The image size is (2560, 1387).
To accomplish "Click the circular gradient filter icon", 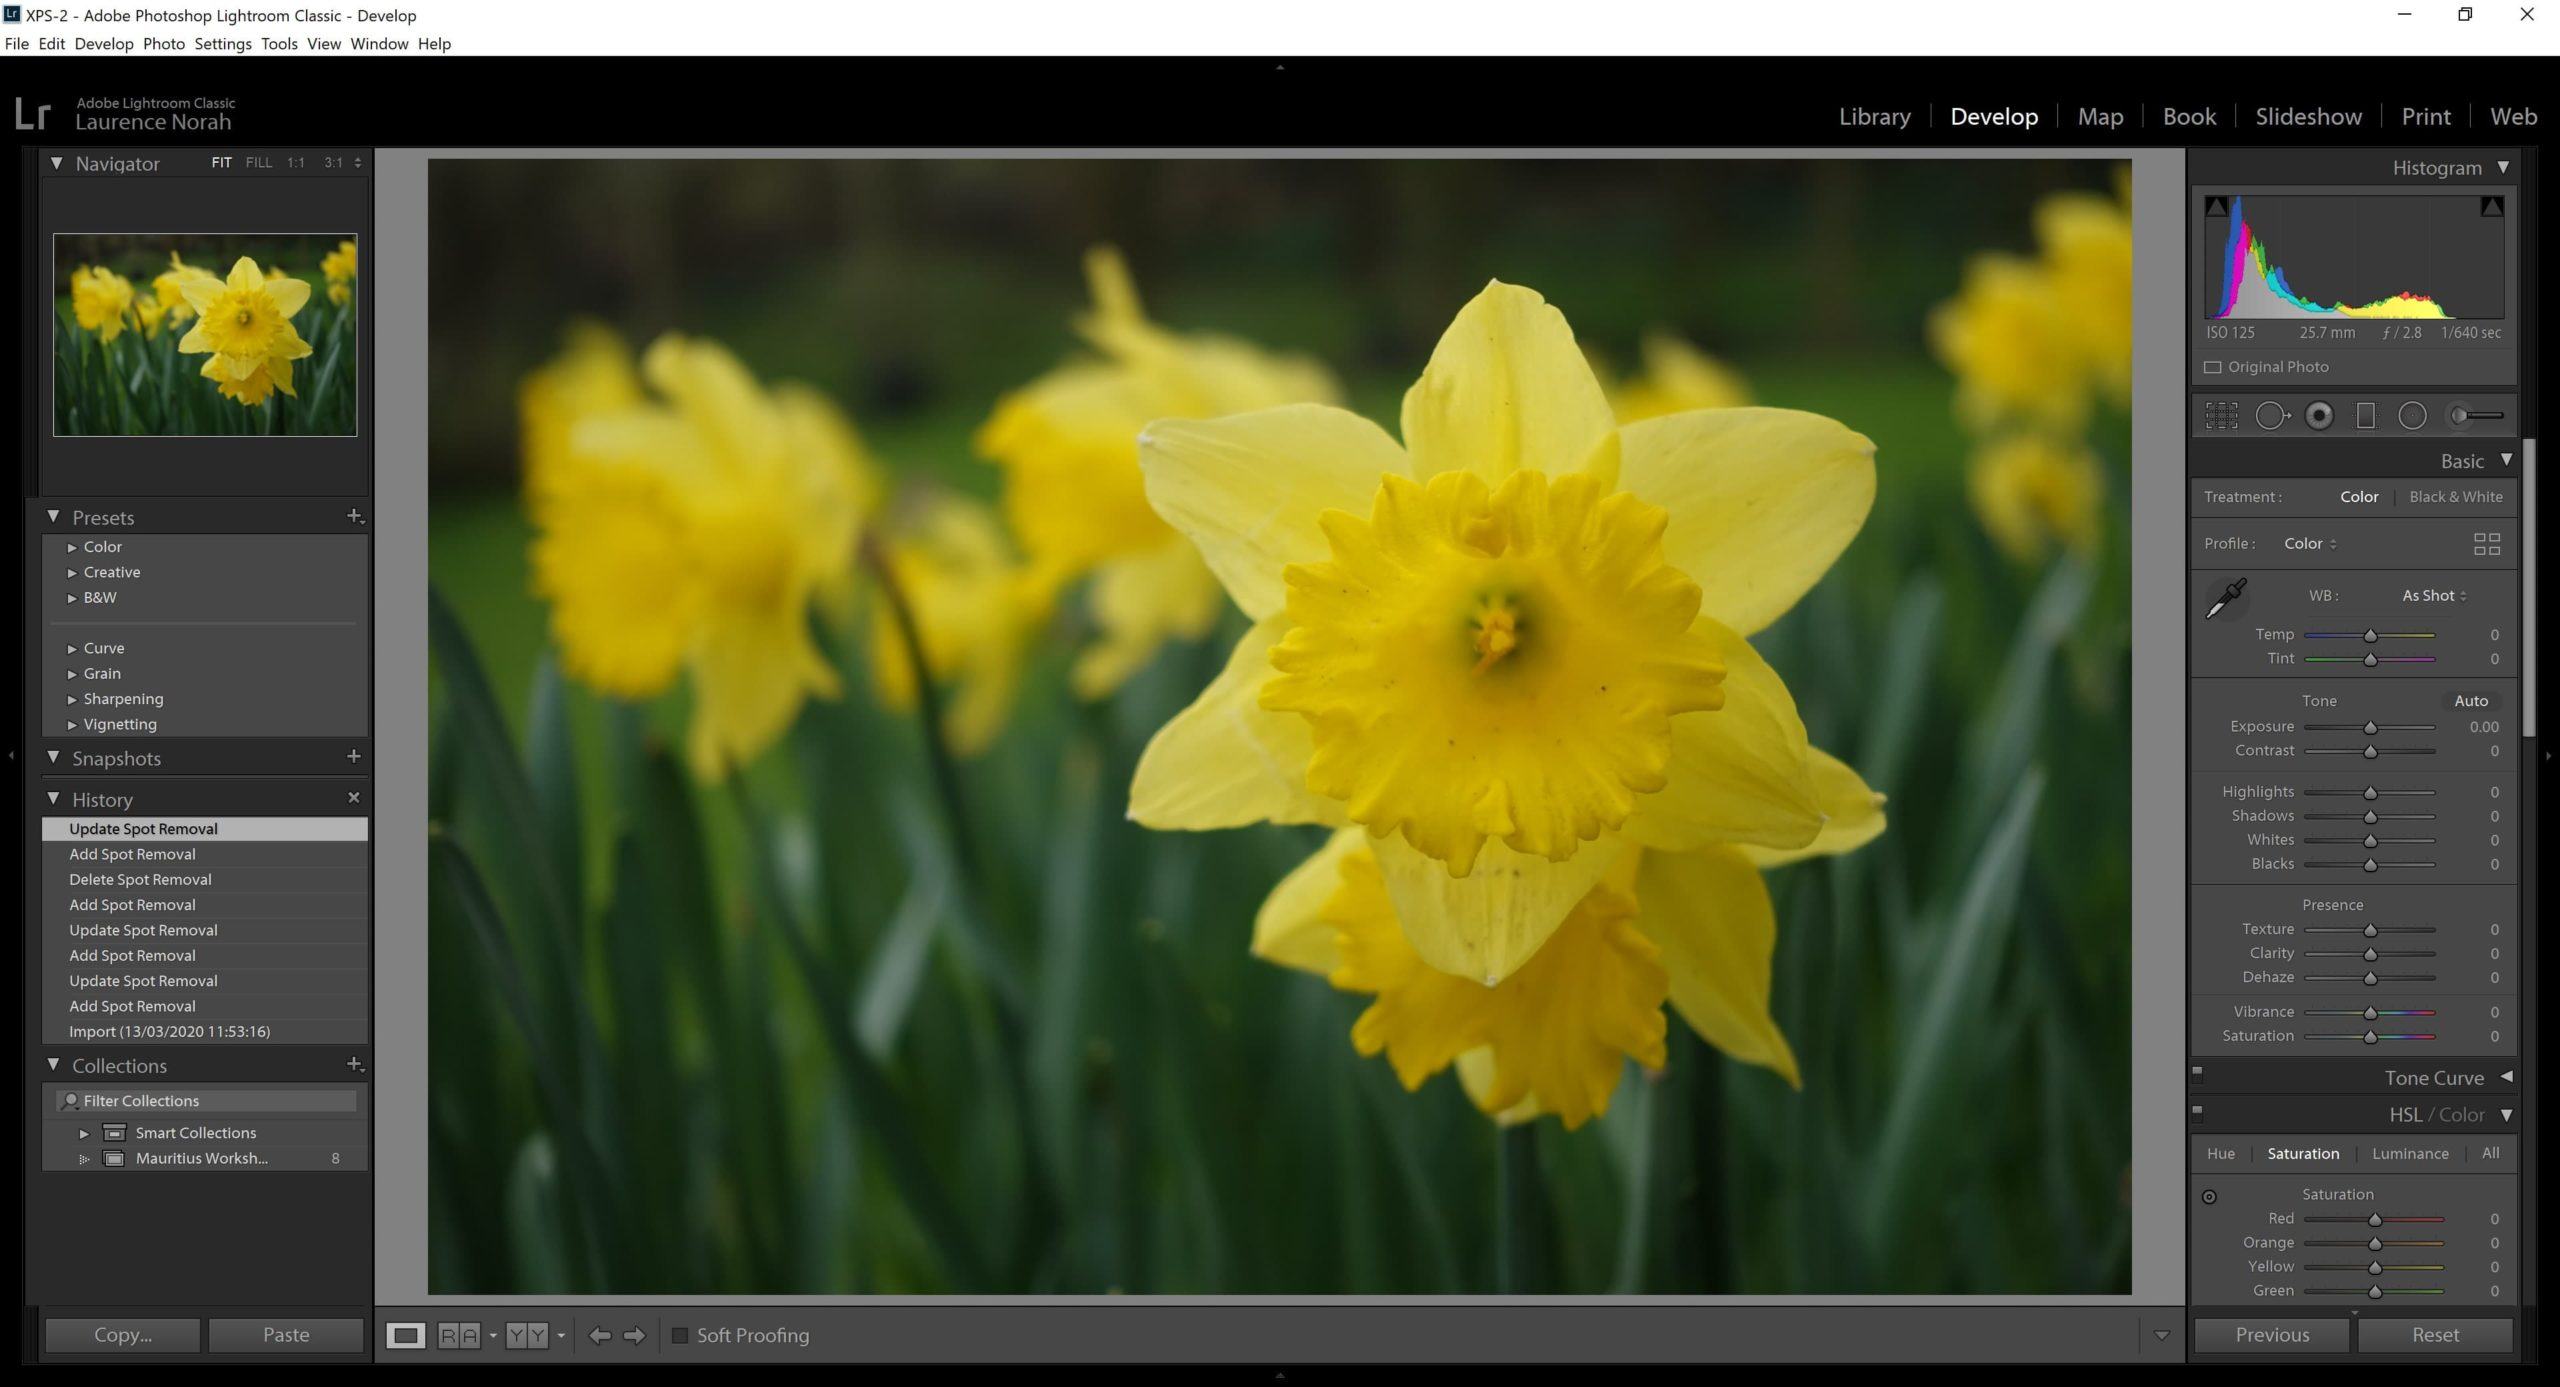I will pyautogui.click(x=2408, y=415).
